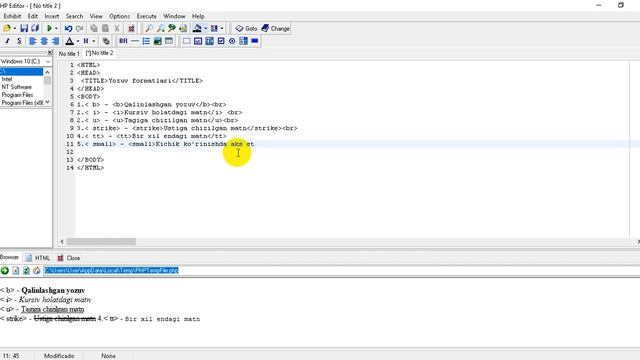Run the page with the green play icon
The height and width of the screenshot is (360, 640).
pyautogui.click(x=49, y=28)
